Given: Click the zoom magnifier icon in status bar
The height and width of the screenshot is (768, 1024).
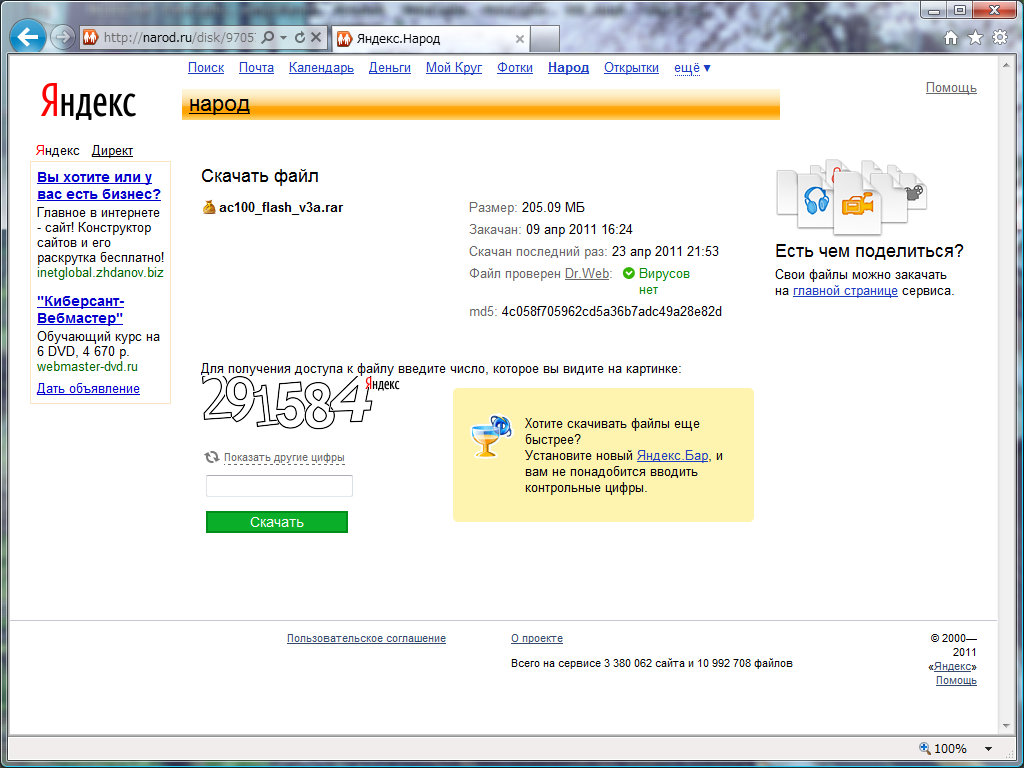Looking at the screenshot, I should pyautogui.click(x=925, y=748).
